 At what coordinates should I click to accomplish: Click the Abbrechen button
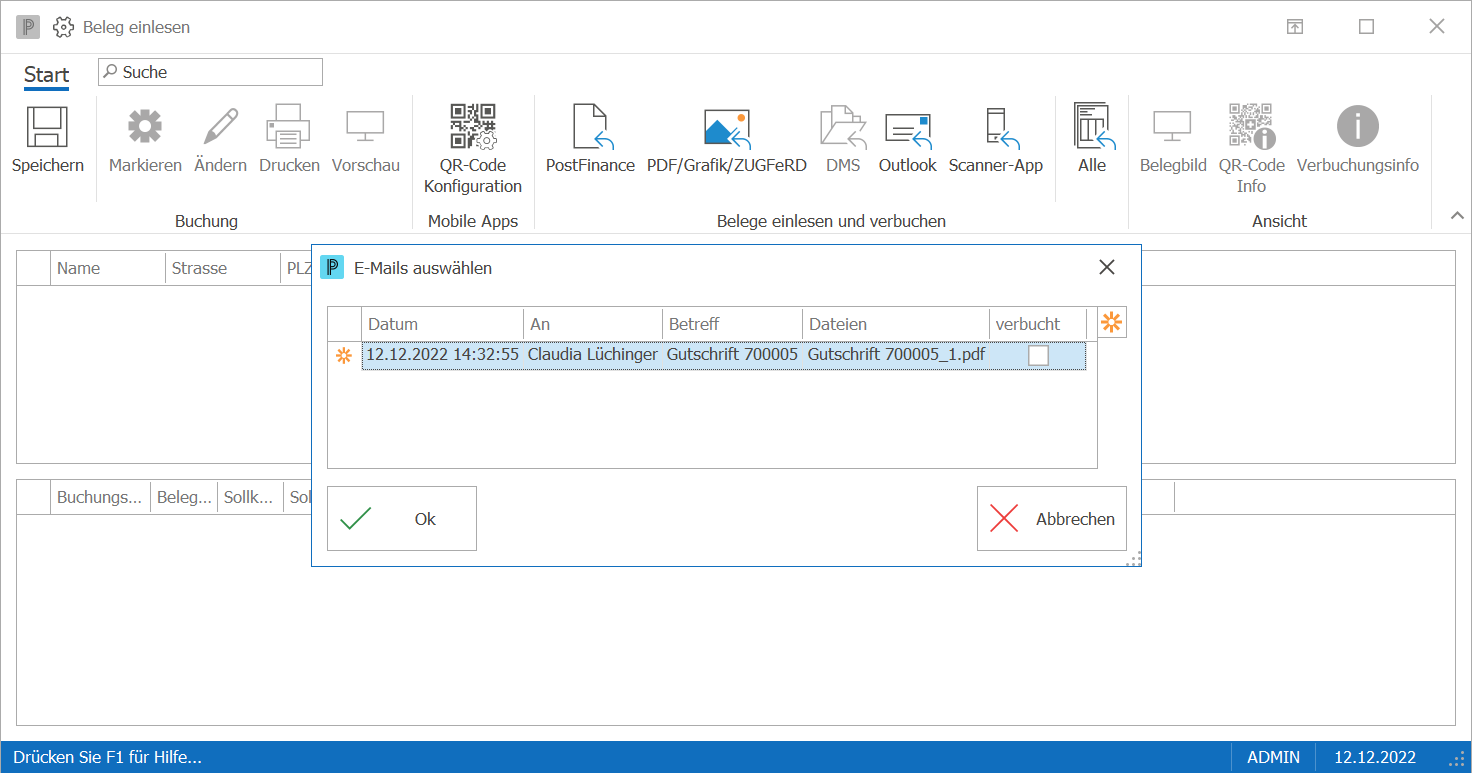tap(1052, 518)
